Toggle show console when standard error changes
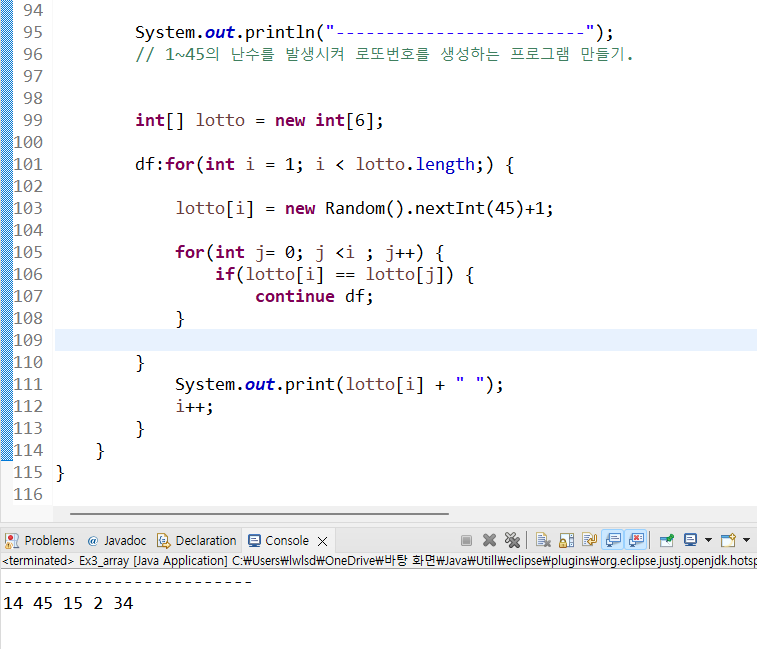 pyautogui.click(x=636, y=540)
